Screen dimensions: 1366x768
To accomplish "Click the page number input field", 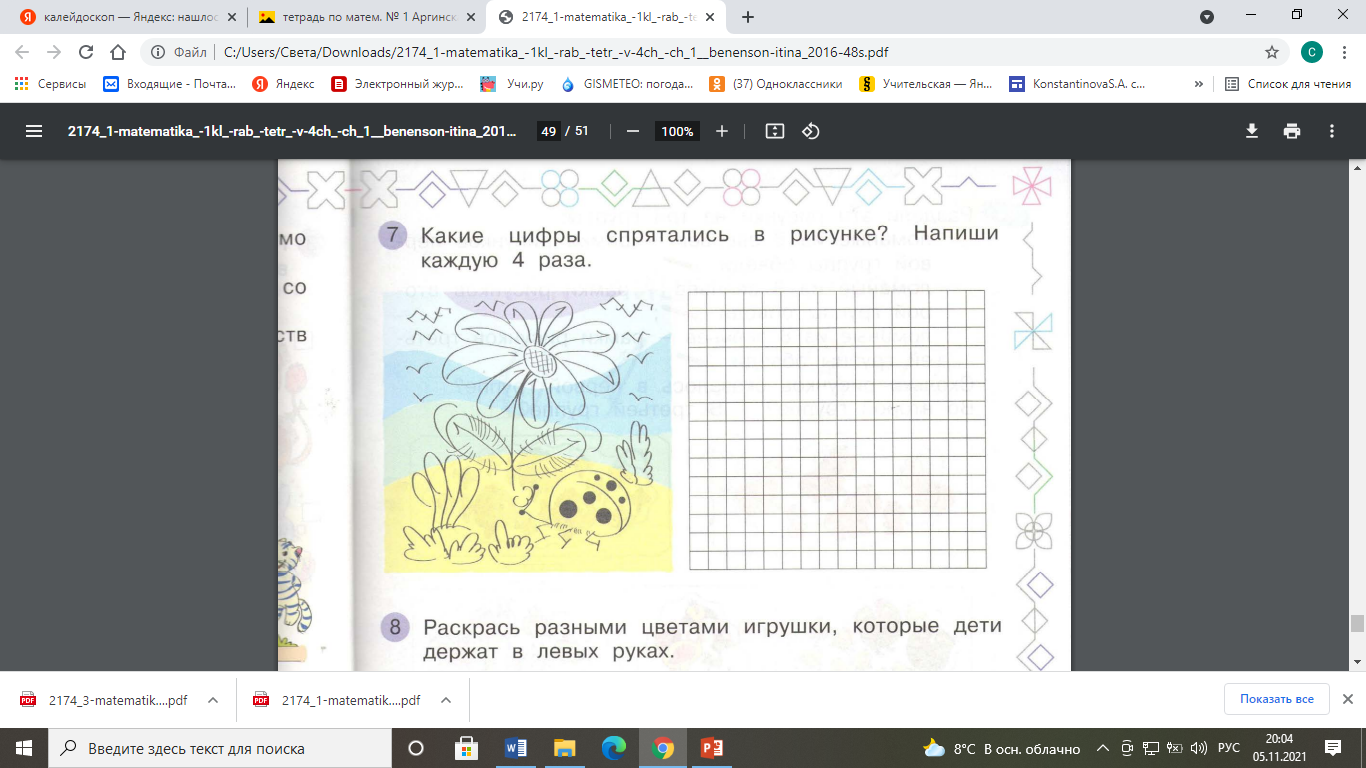I will pyautogui.click(x=547, y=131).
